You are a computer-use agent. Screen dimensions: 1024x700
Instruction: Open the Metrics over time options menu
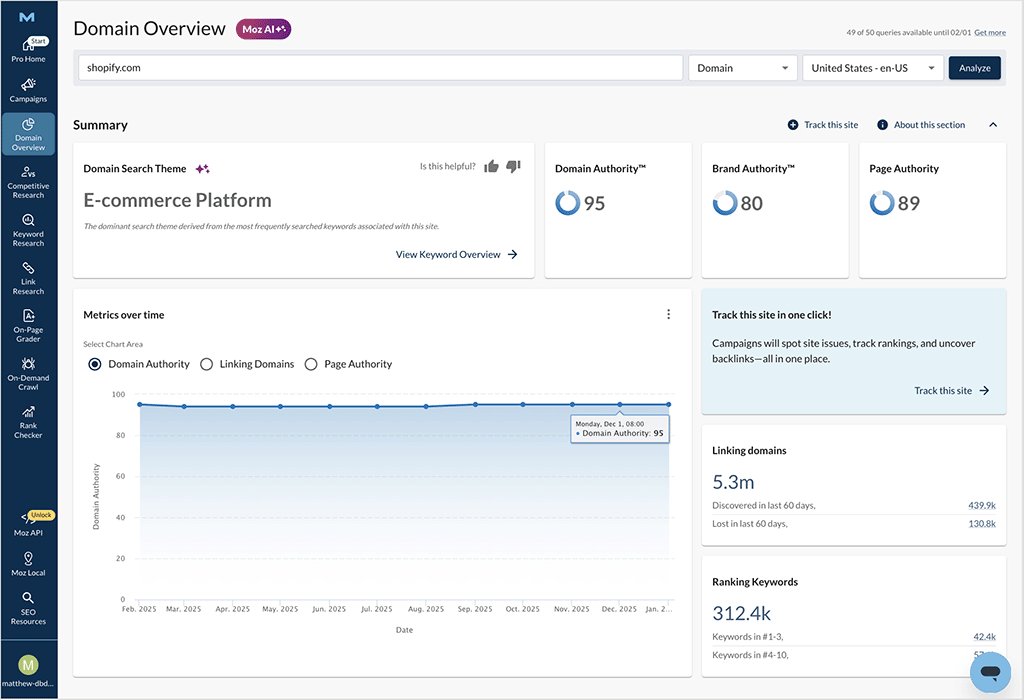click(668, 314)
